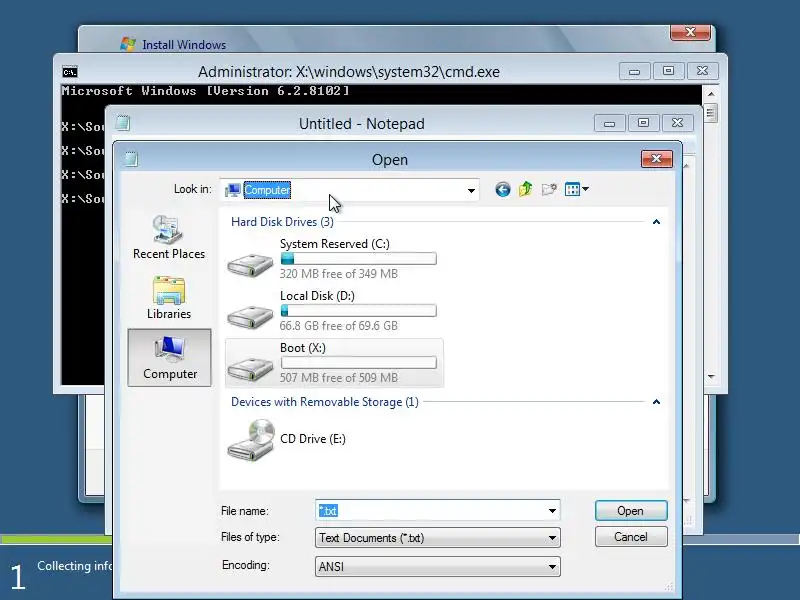Expand the File name dropdown arrow
This screenshot has width=800, height=600.
click(x=552, y=511)
